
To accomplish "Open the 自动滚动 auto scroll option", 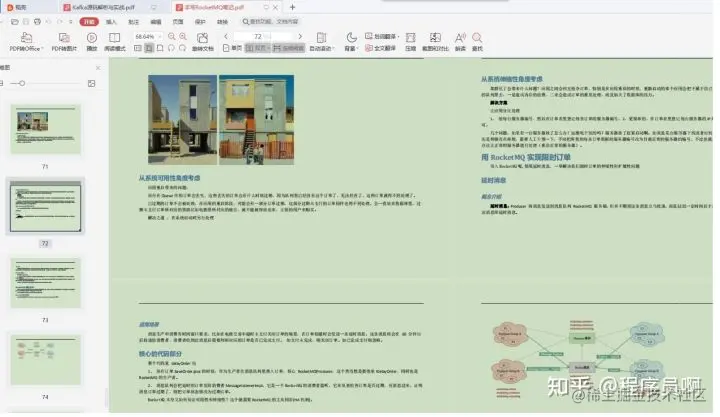I will click(x=321, y=41).
